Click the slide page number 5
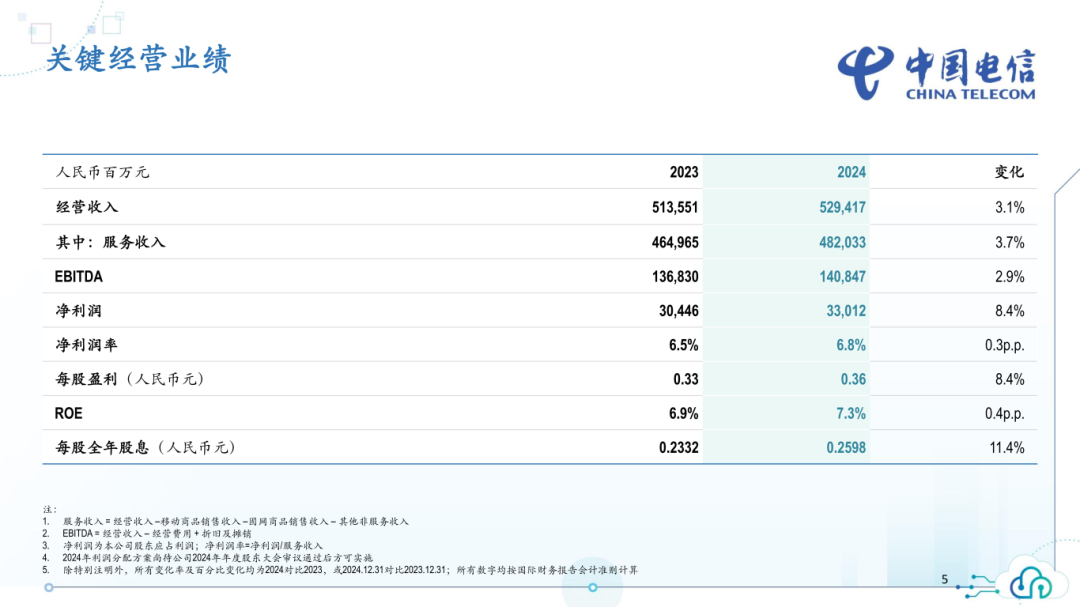This screenshot has height=607, width=1080. click(945, 579)
